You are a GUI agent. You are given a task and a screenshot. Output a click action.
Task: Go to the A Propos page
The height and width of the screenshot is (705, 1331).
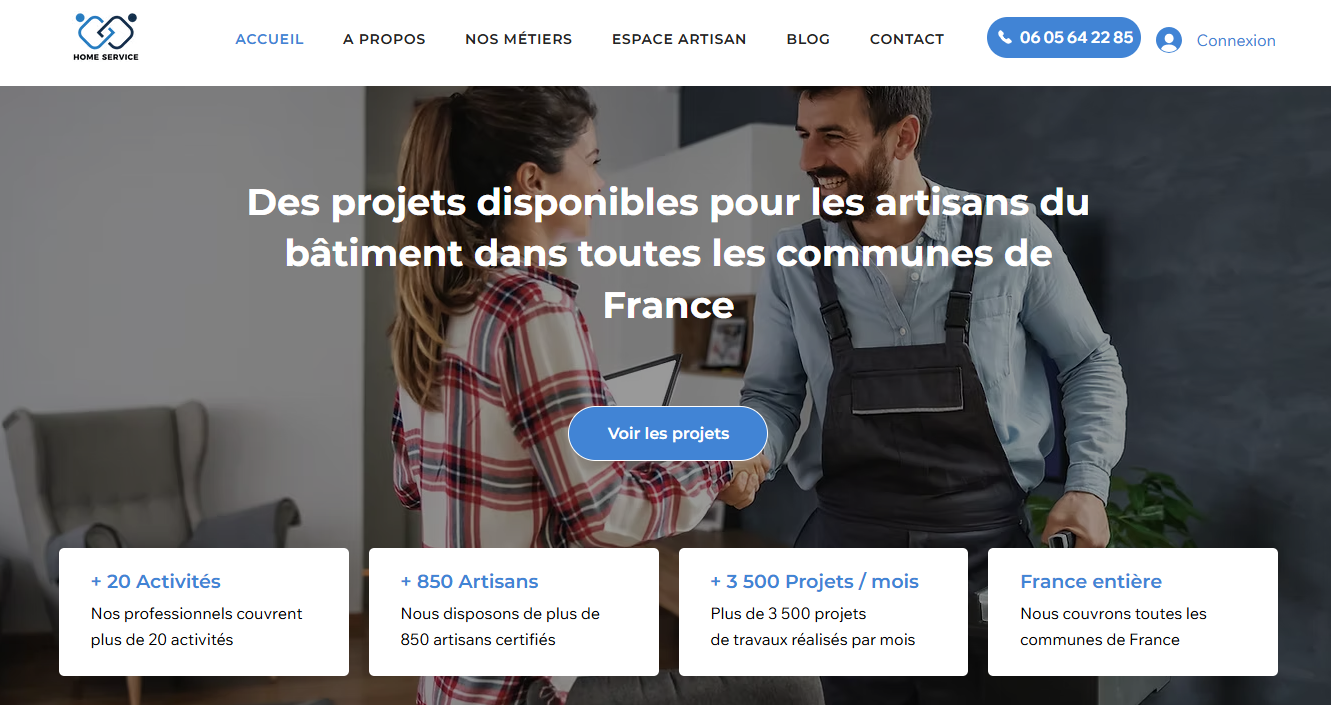(384, 39)
